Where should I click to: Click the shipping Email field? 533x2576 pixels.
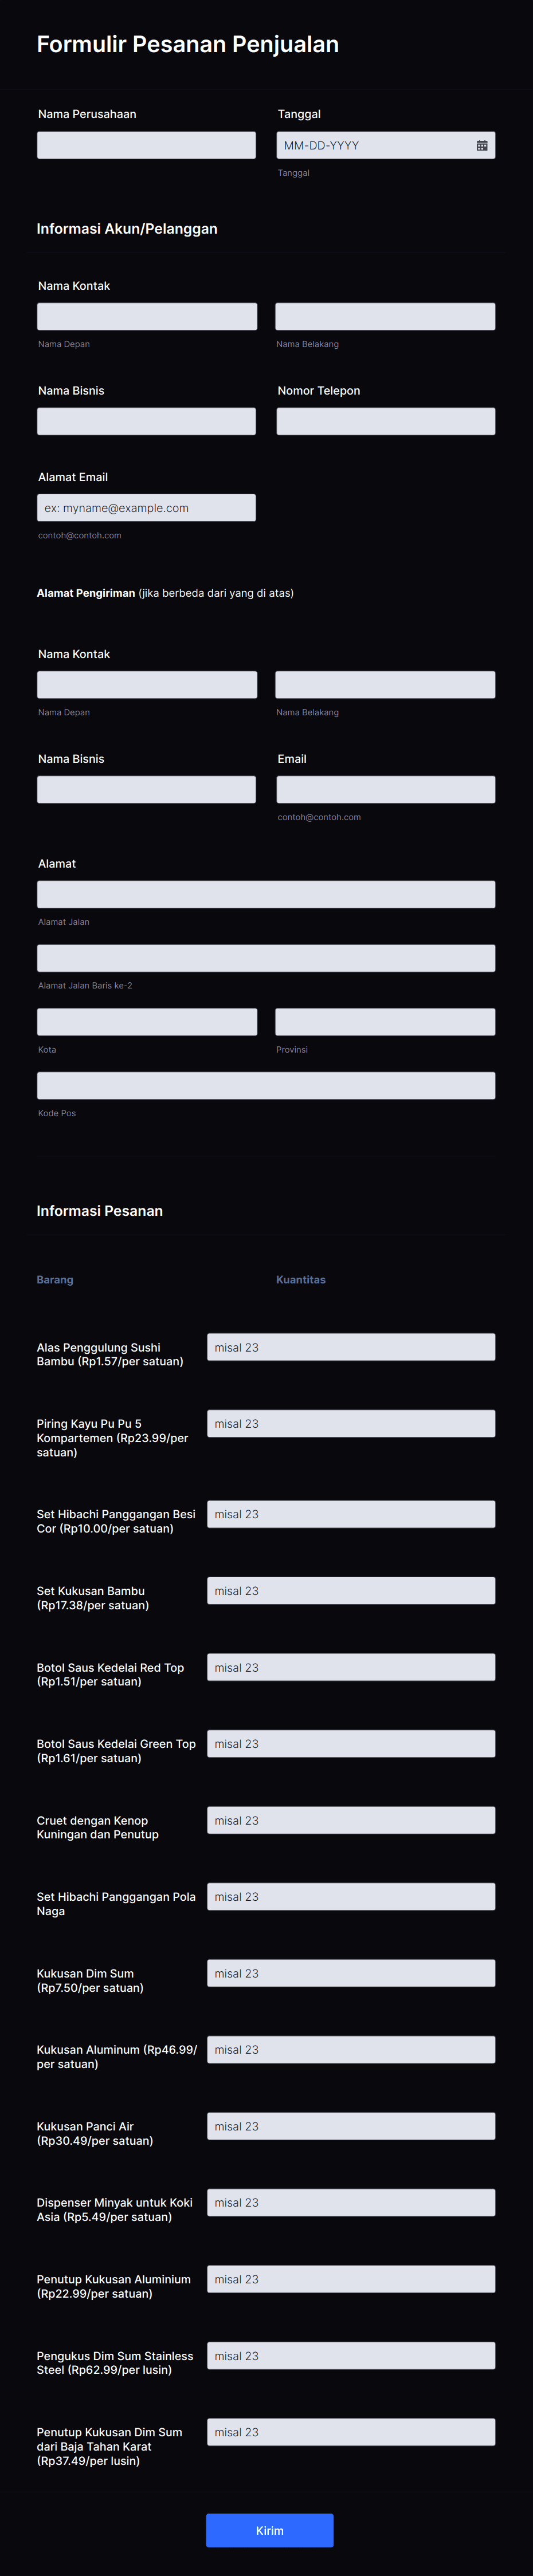[x=385, y=789]
